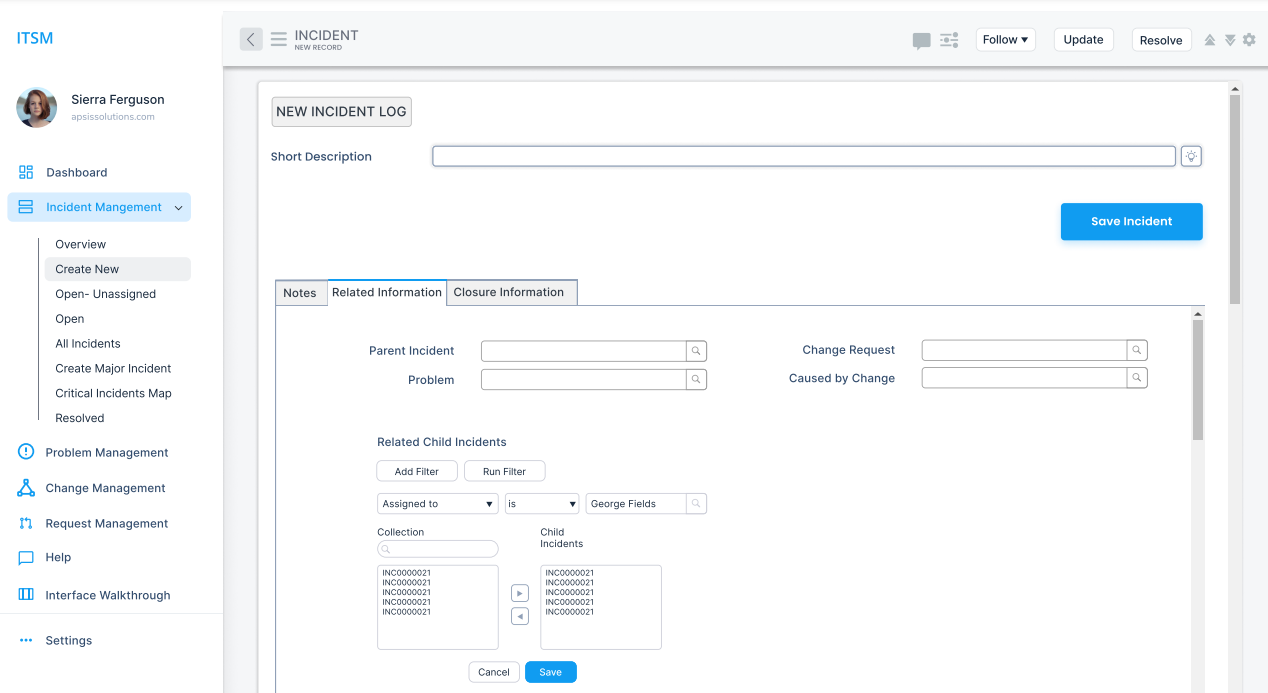
Task: Open the Follow dropdown
Action: tap(1004, 39)
